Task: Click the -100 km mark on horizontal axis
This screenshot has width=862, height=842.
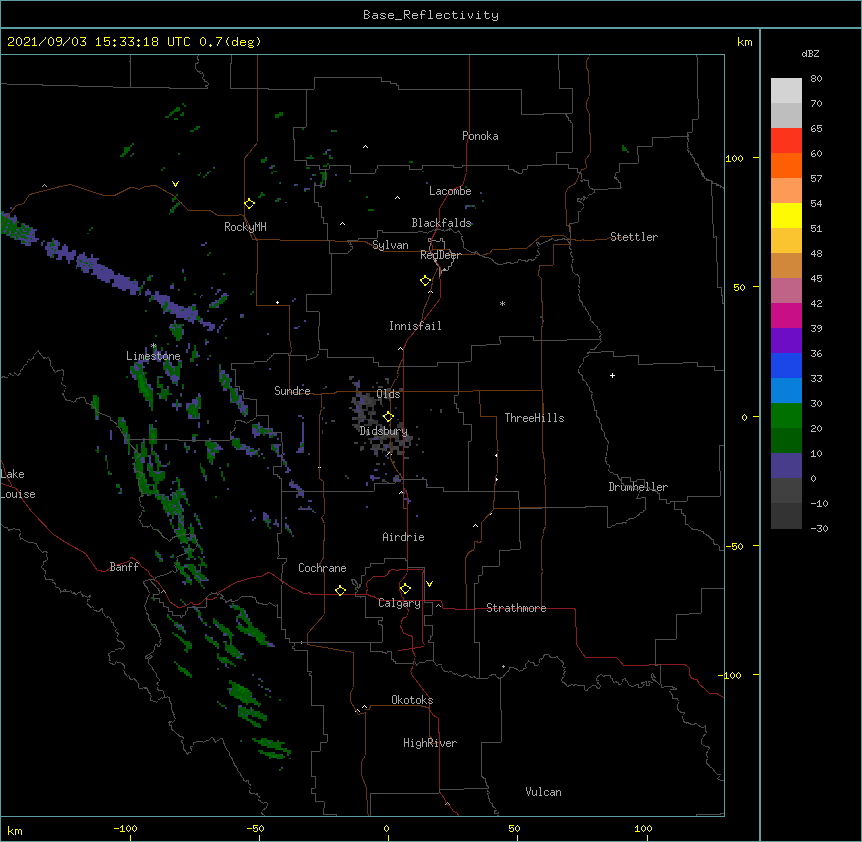Action: [x=125, y=828]
